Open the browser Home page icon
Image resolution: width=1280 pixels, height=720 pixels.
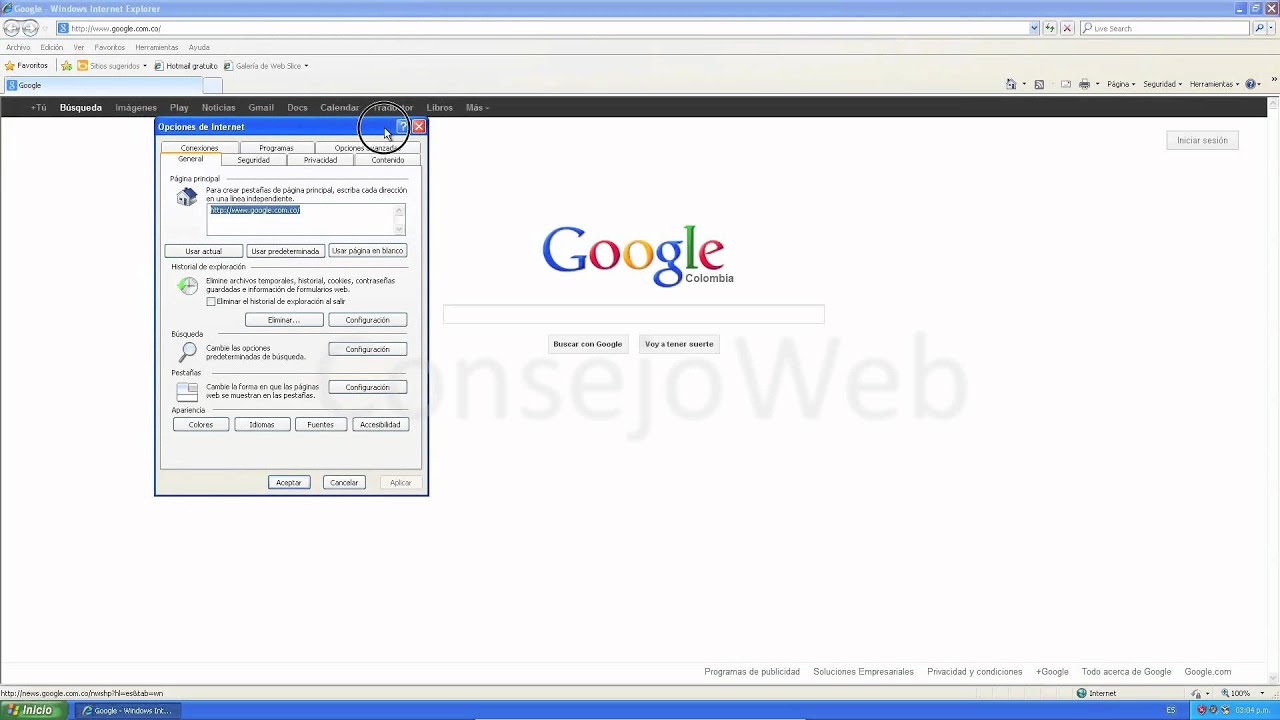[1012, 84]
